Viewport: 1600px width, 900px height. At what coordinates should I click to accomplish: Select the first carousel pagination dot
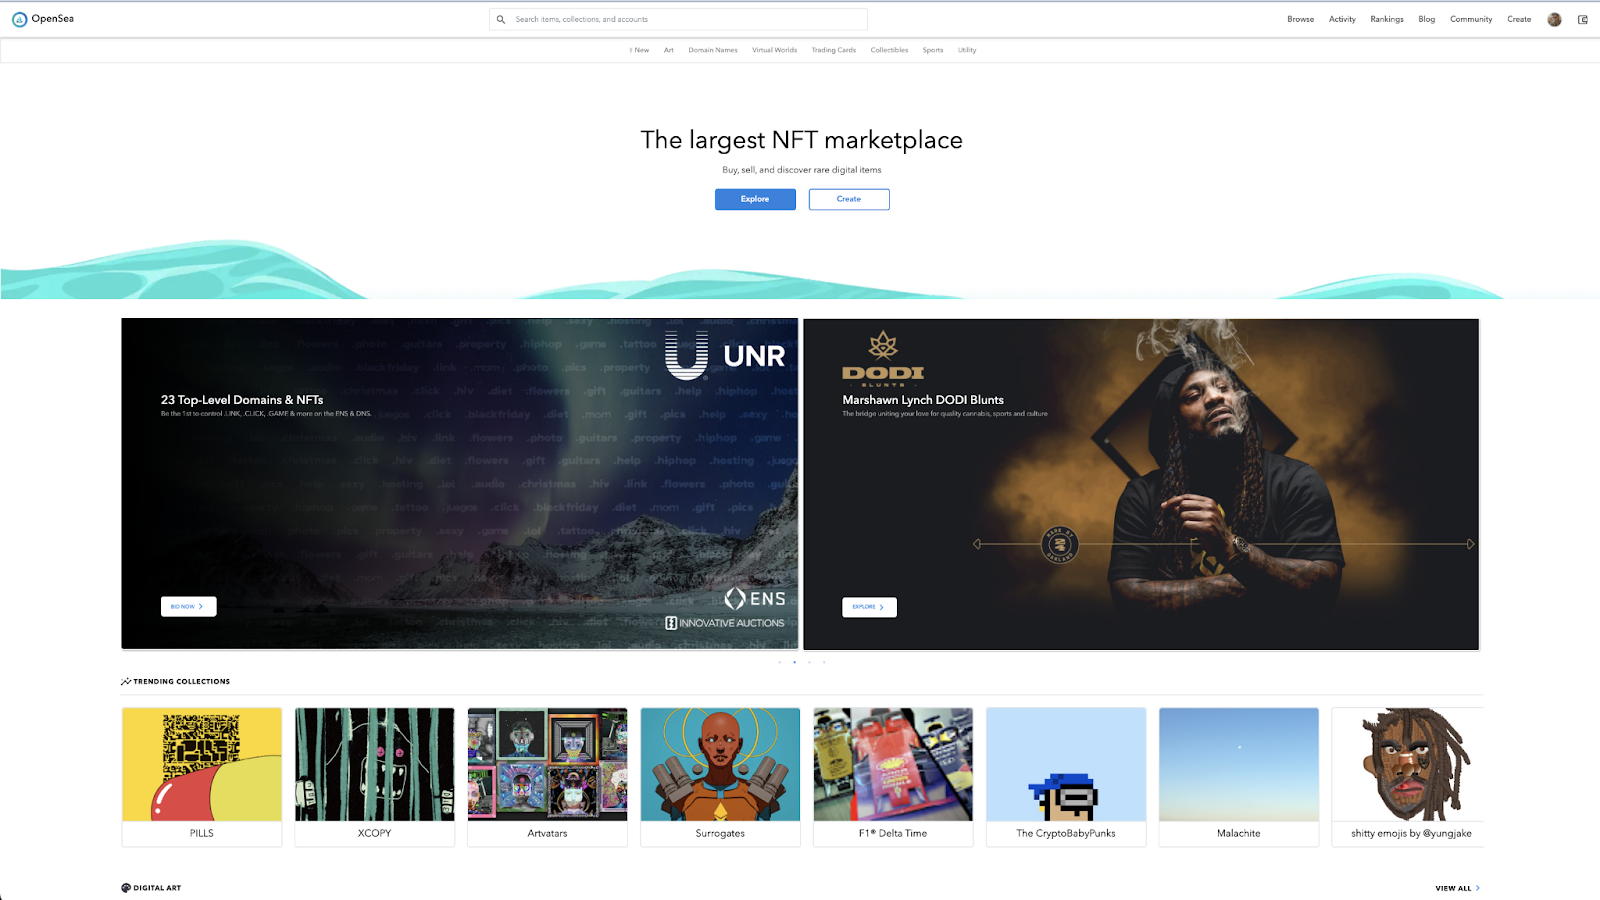point(780,662)
